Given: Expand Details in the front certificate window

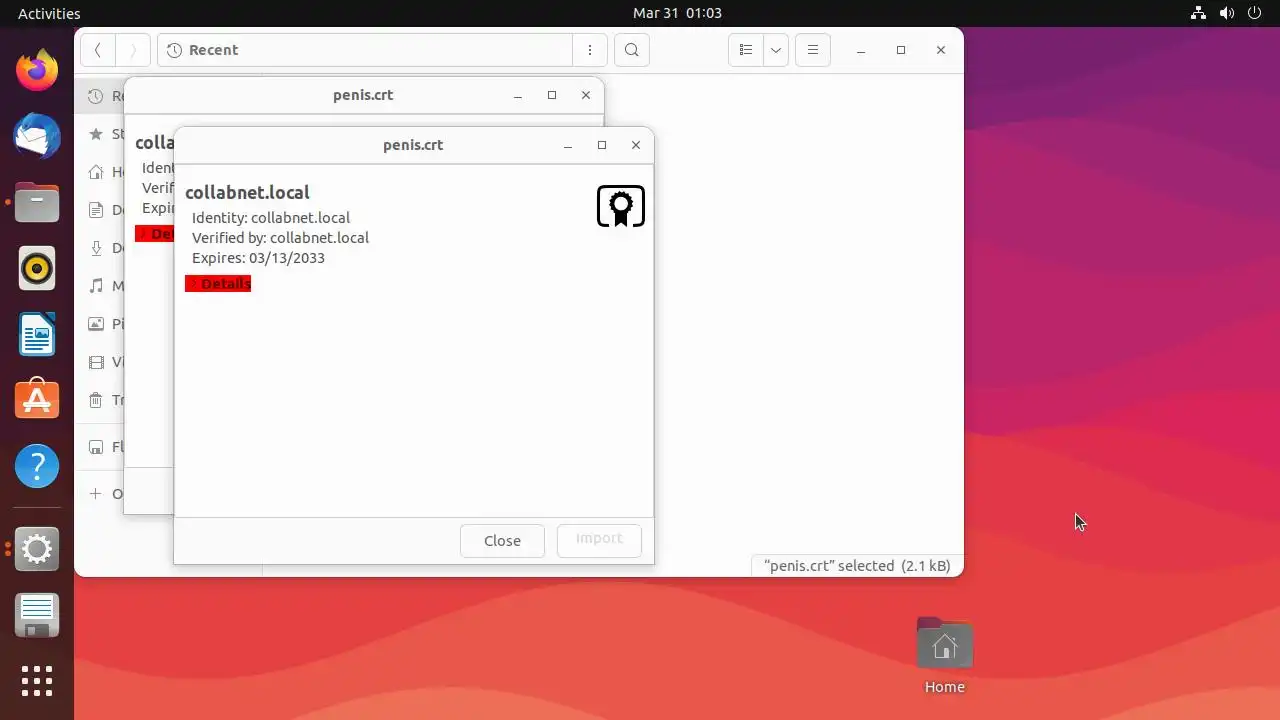Looking at the screenshot, I should pos(218,284).
